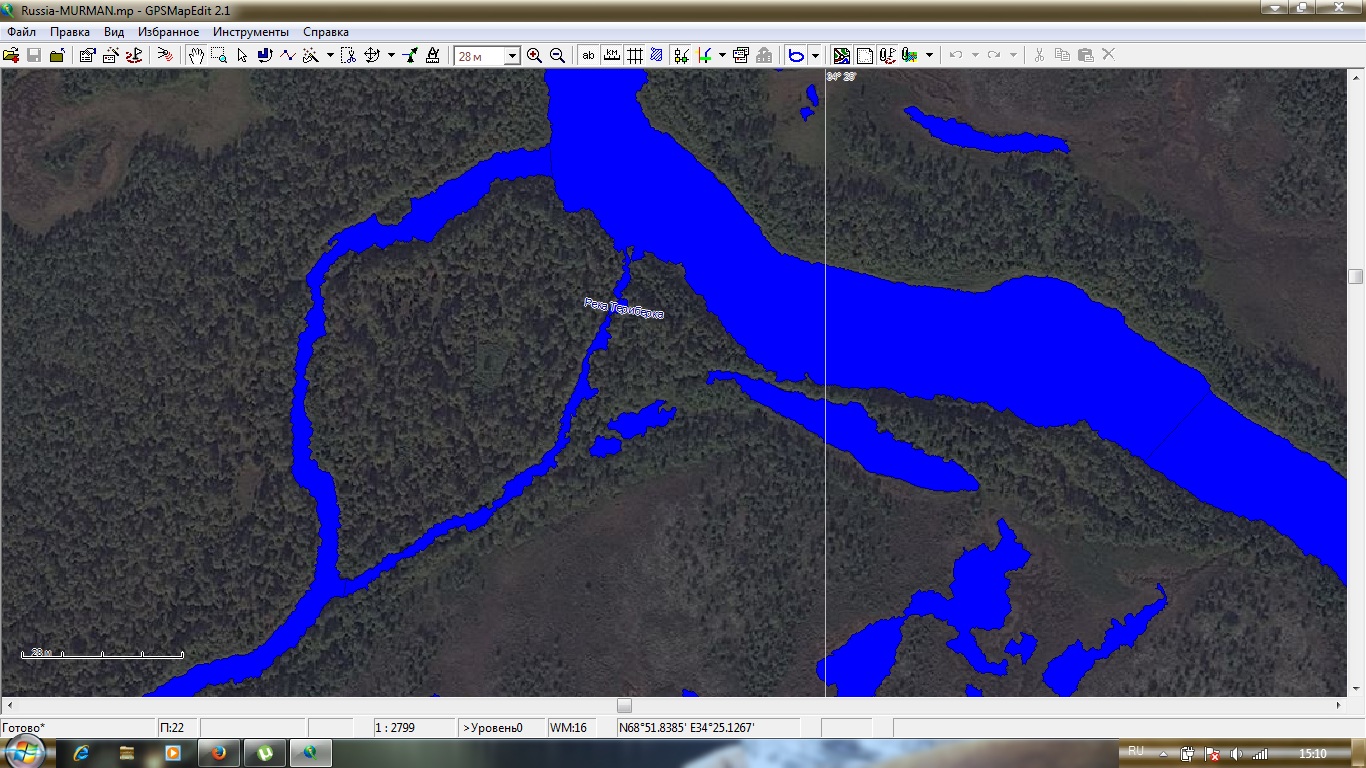The width and height of the screenshot is (1366, 768).
Task: Open the Файл menu
Action: (x=21, y=32)
